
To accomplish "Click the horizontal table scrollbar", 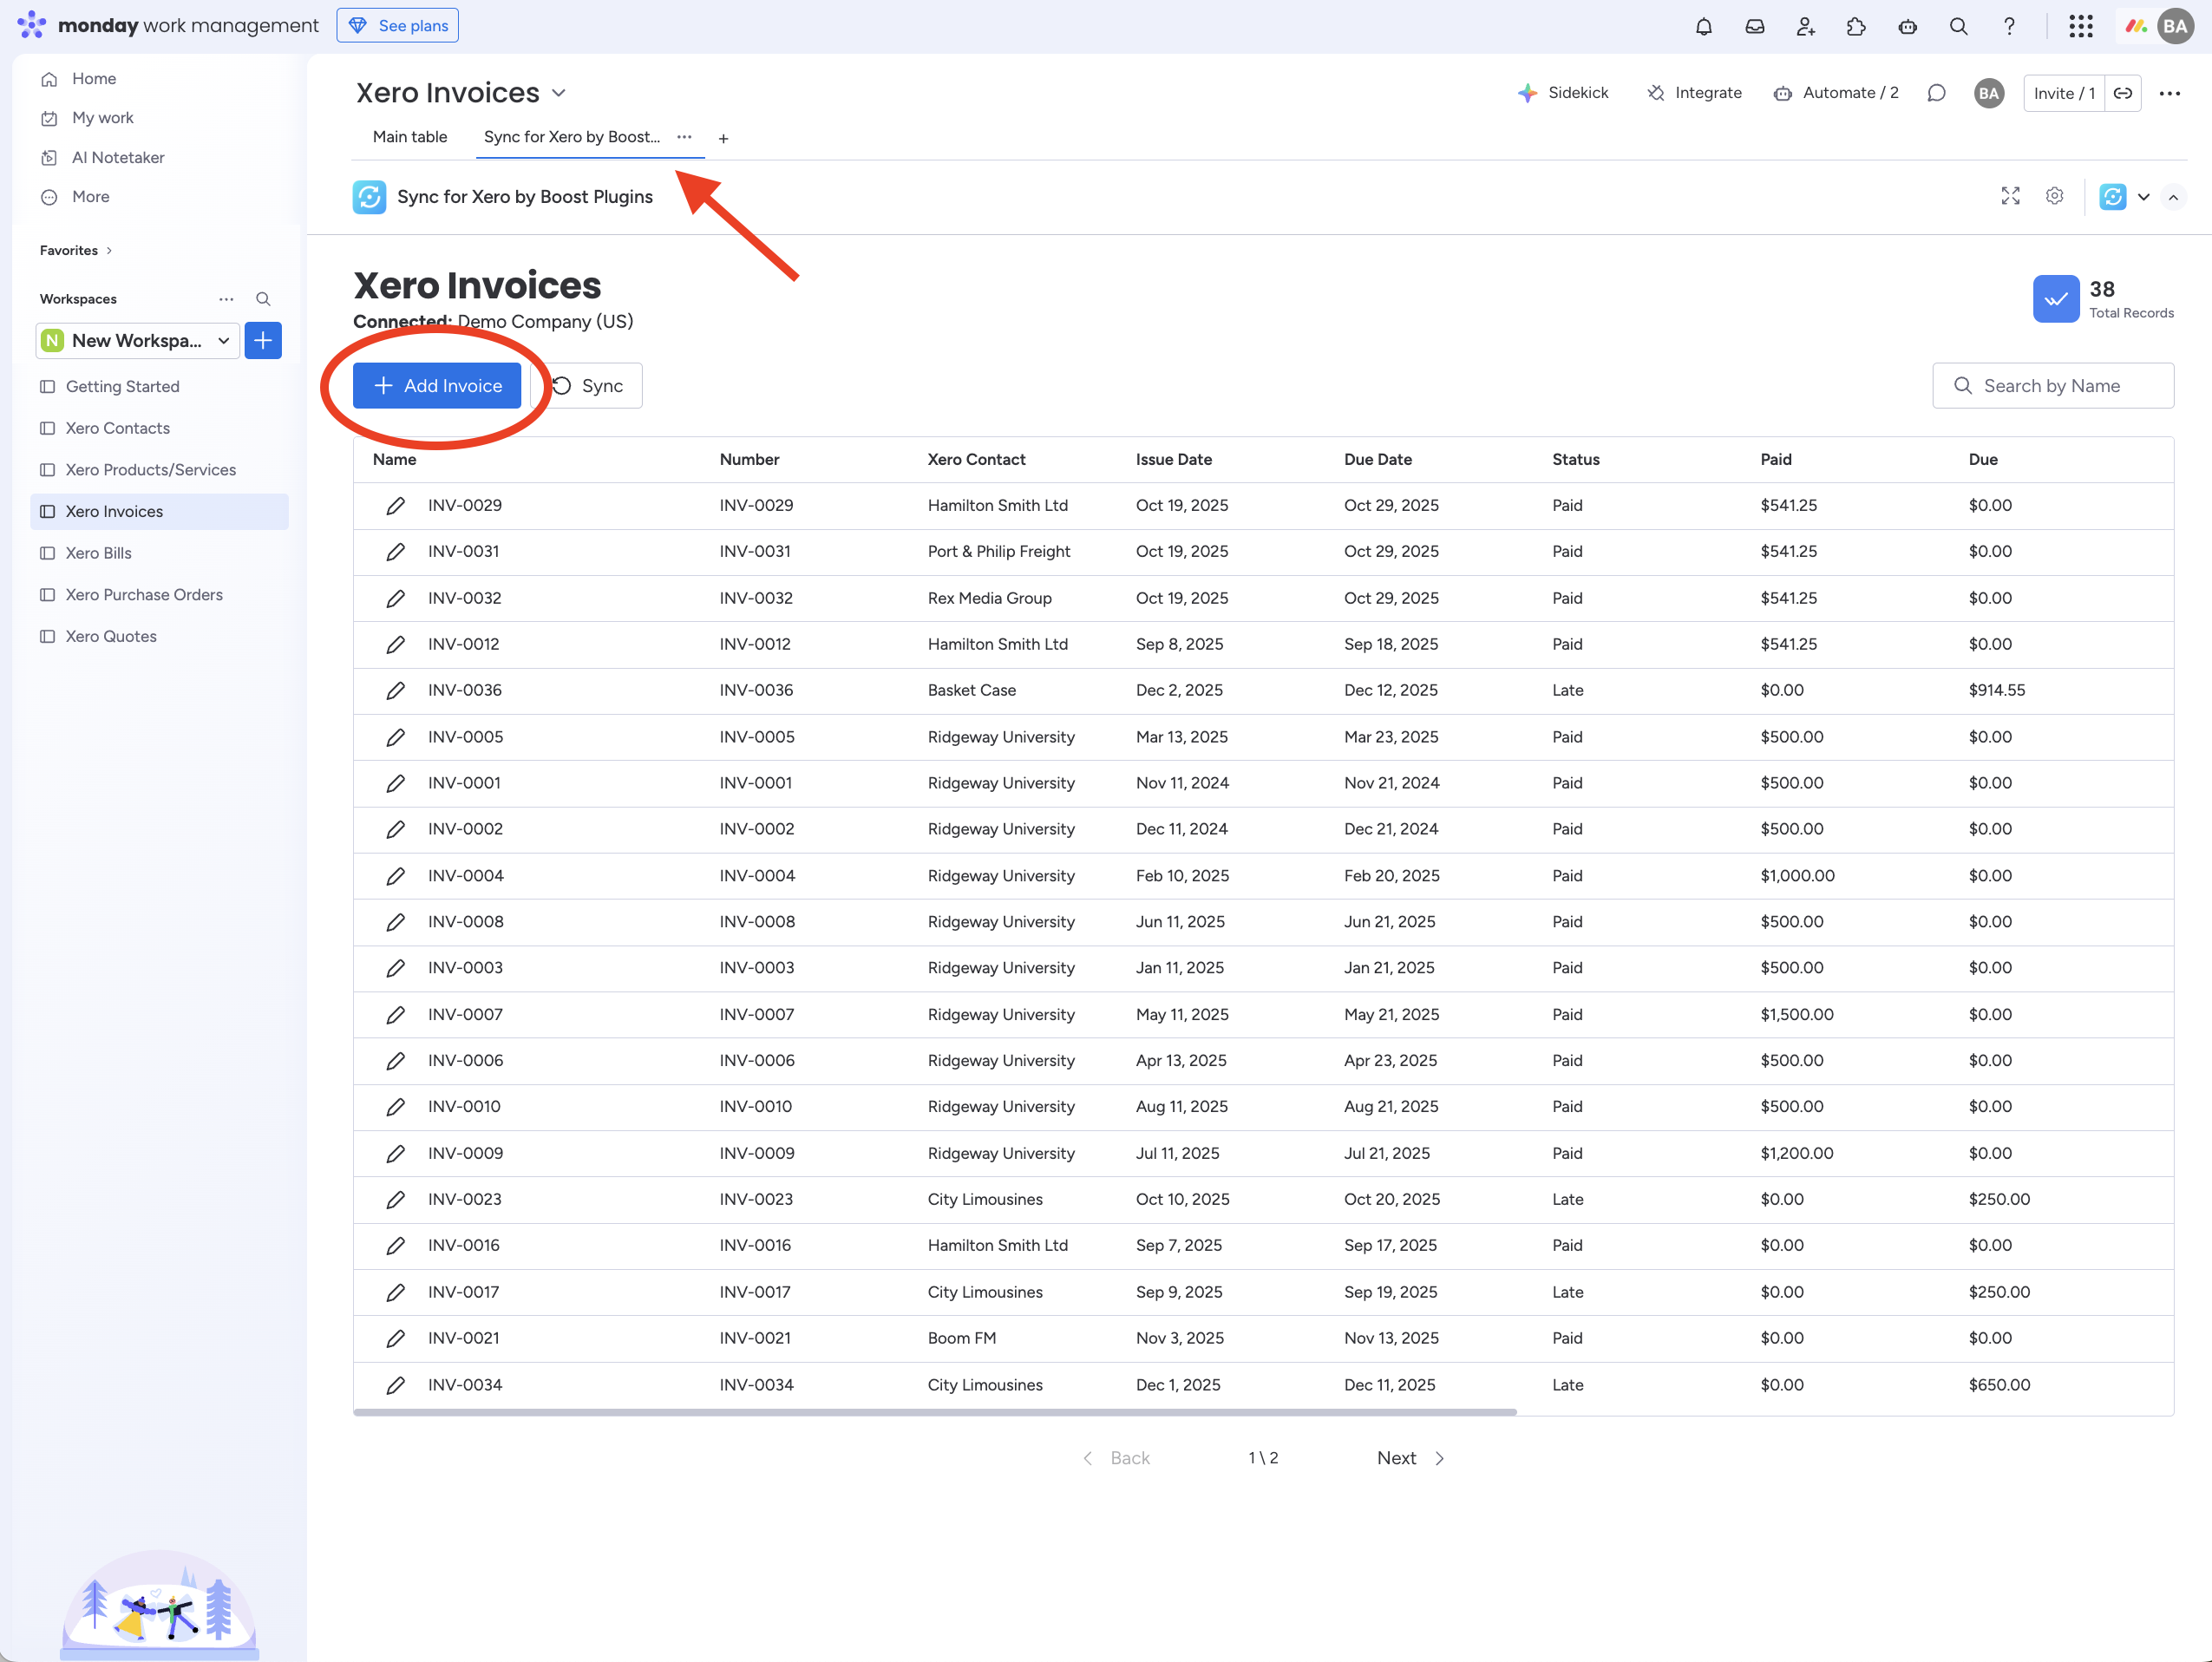I will pyautogui.click(x=934, y=1412).
